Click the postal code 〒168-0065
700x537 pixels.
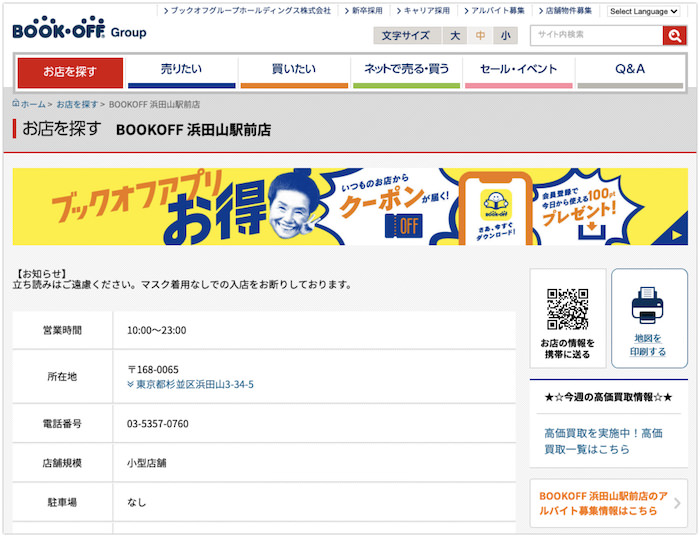coord(153,370)
